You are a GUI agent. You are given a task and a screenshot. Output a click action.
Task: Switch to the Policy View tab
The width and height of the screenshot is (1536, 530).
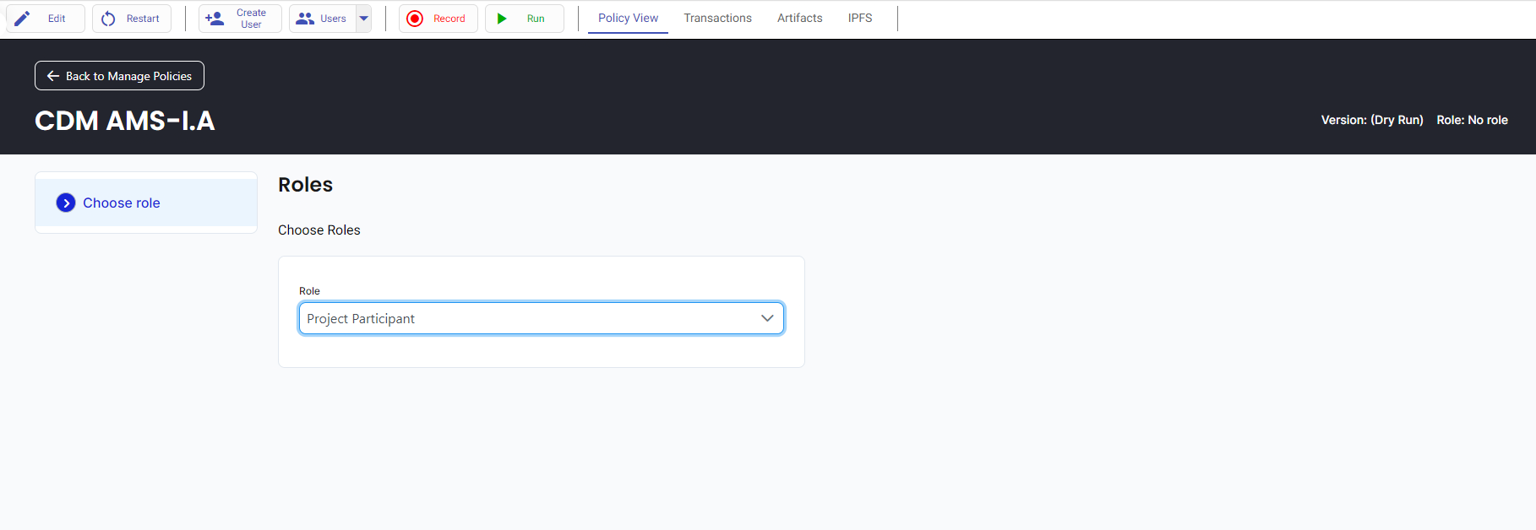click(x=628, y=18)
